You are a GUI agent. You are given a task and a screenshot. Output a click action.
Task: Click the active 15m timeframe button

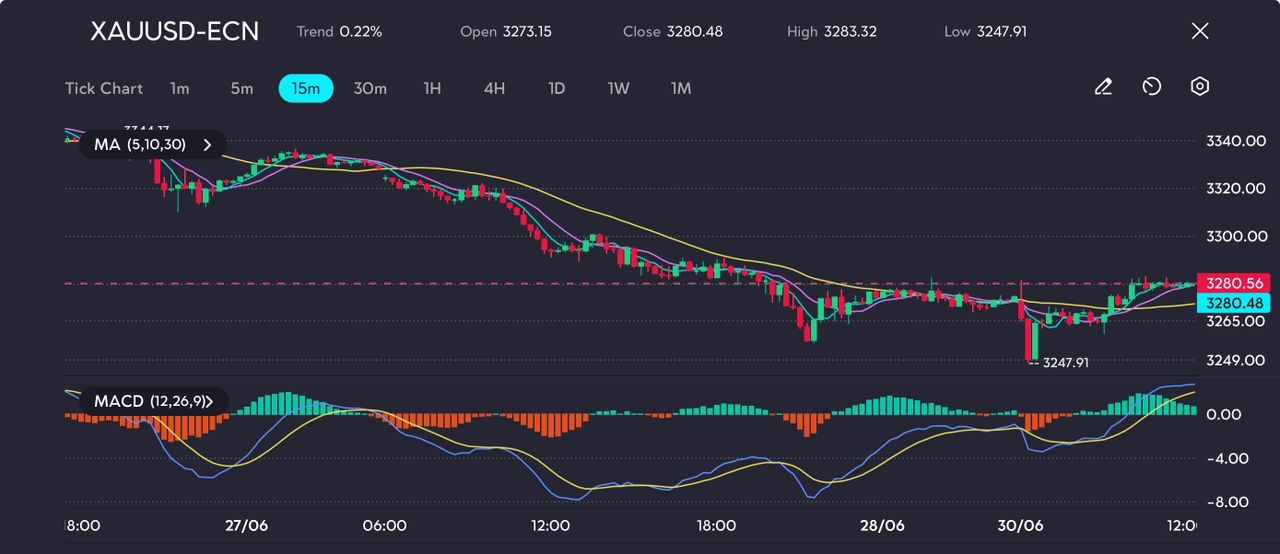click(x=305, y=88)
